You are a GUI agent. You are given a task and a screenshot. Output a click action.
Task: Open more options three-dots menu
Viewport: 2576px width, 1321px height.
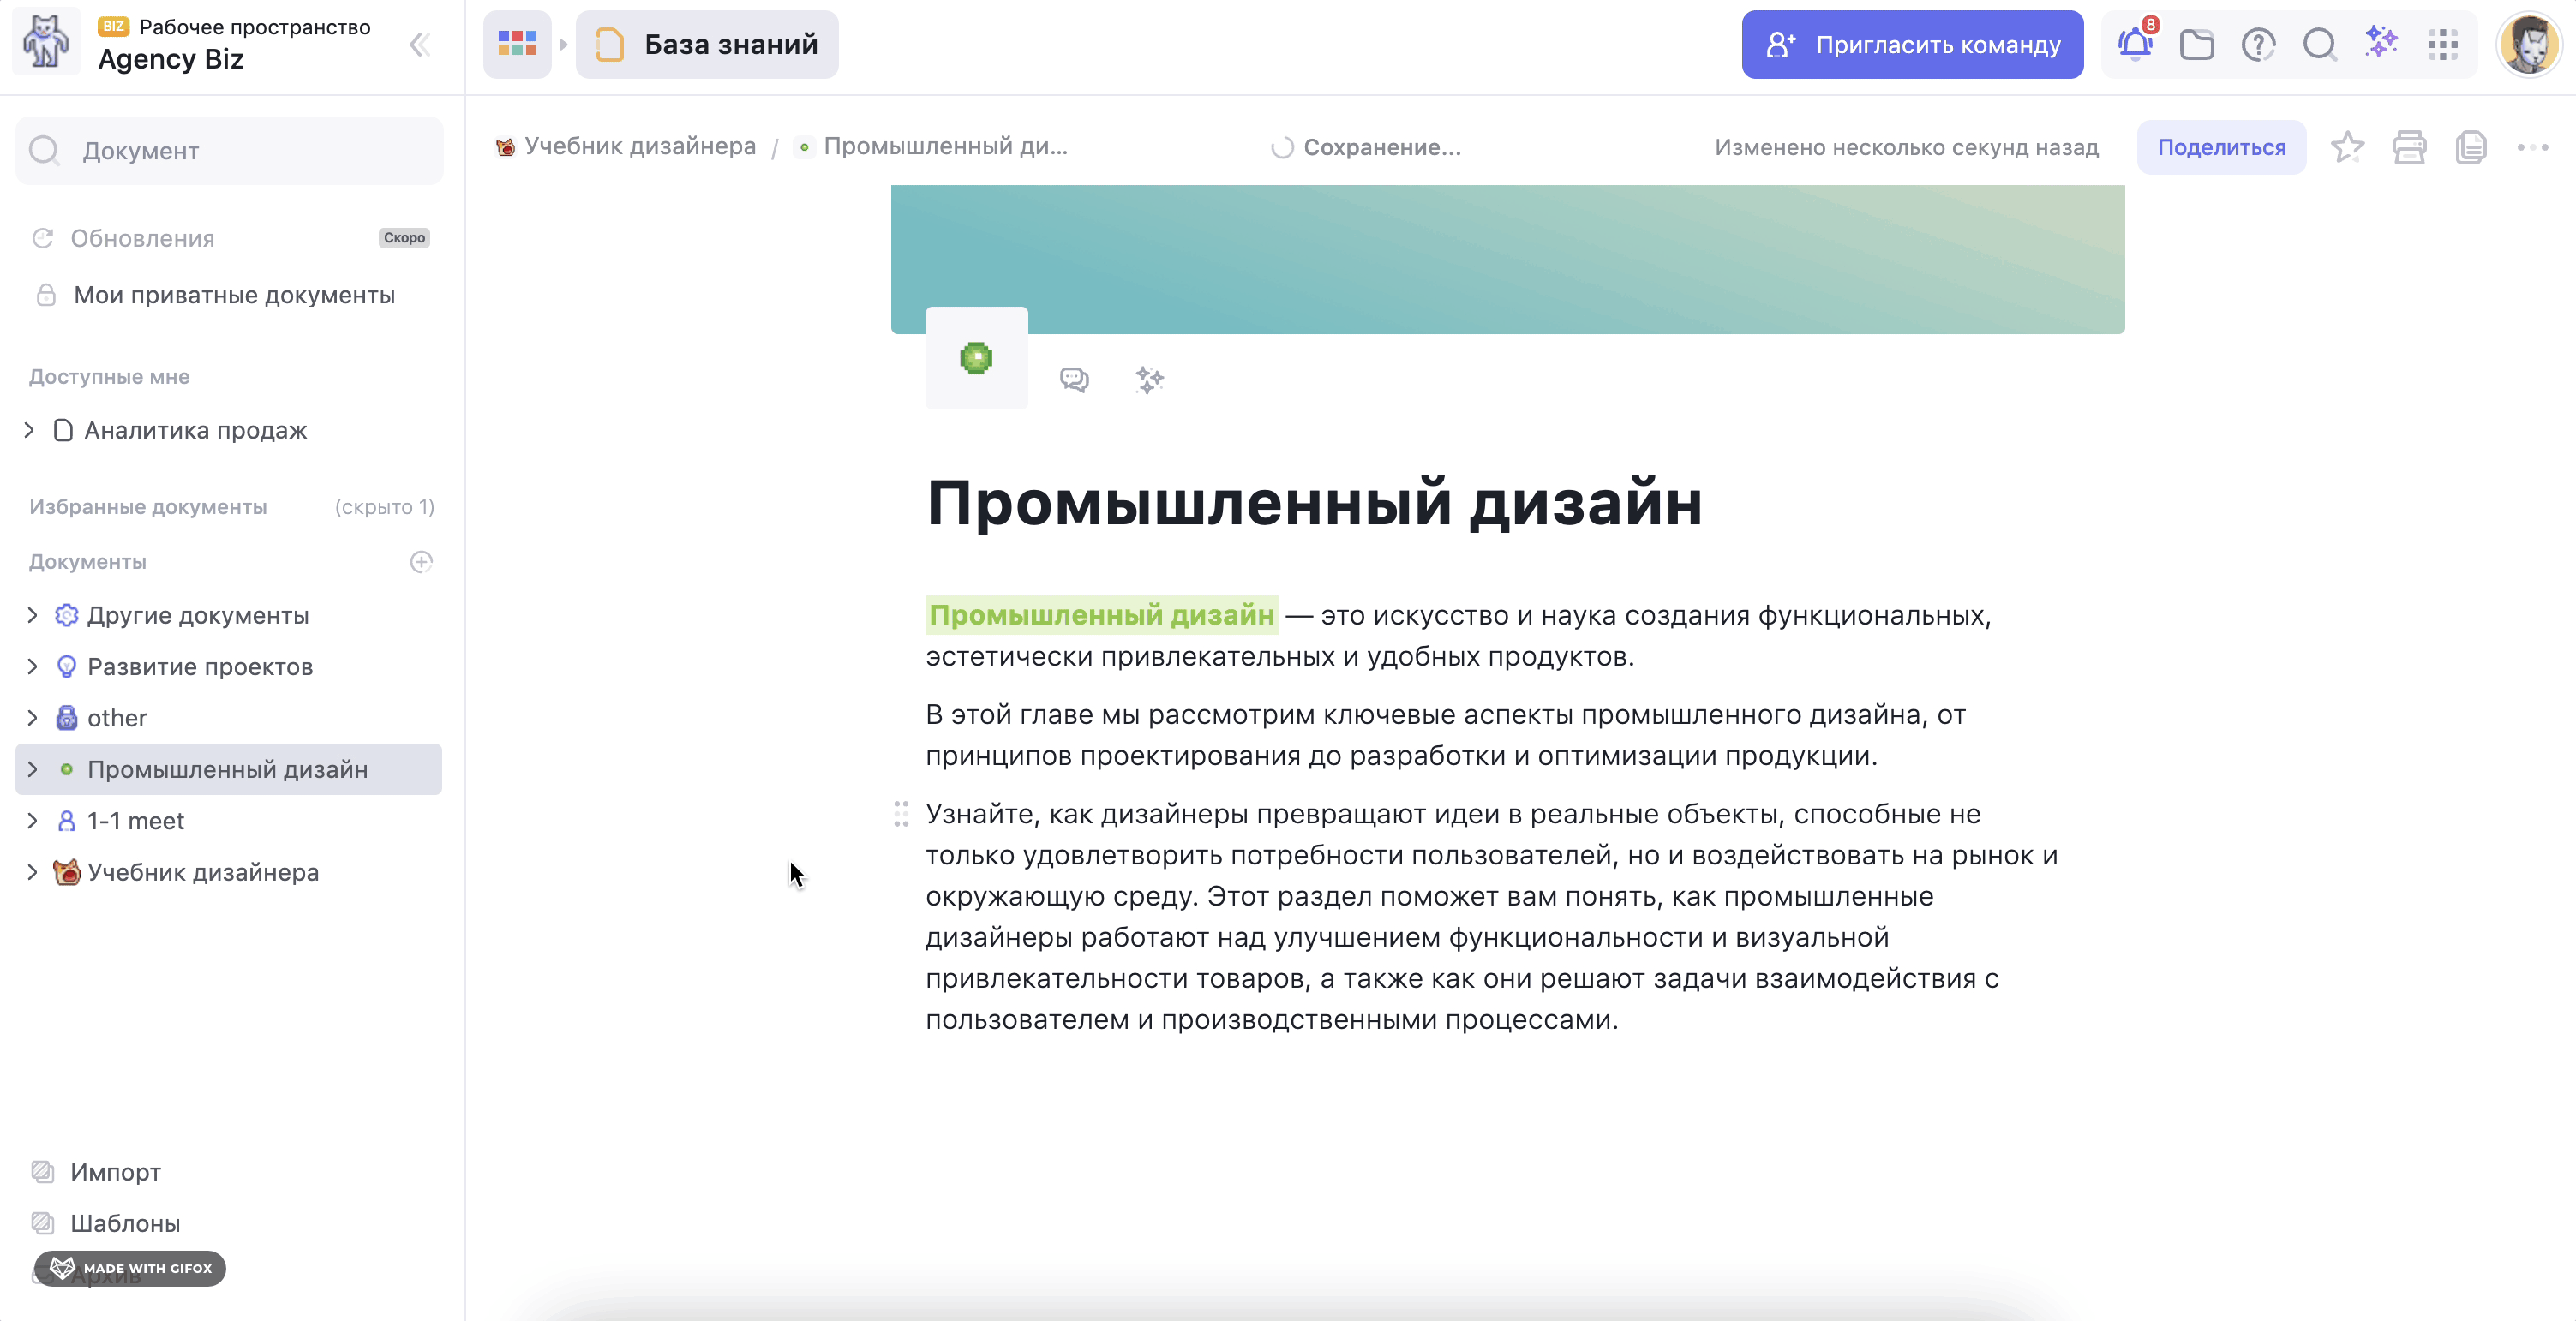pyautogui.click(x=2533, y=147)
